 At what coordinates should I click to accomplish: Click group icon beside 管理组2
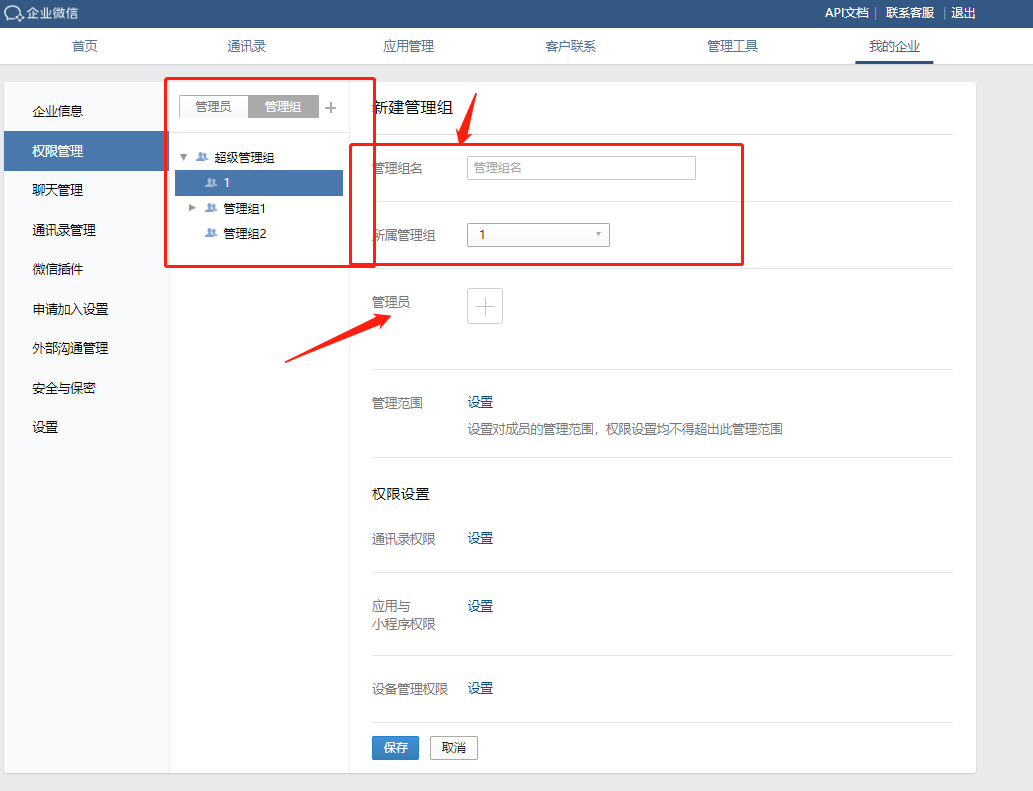211,233
